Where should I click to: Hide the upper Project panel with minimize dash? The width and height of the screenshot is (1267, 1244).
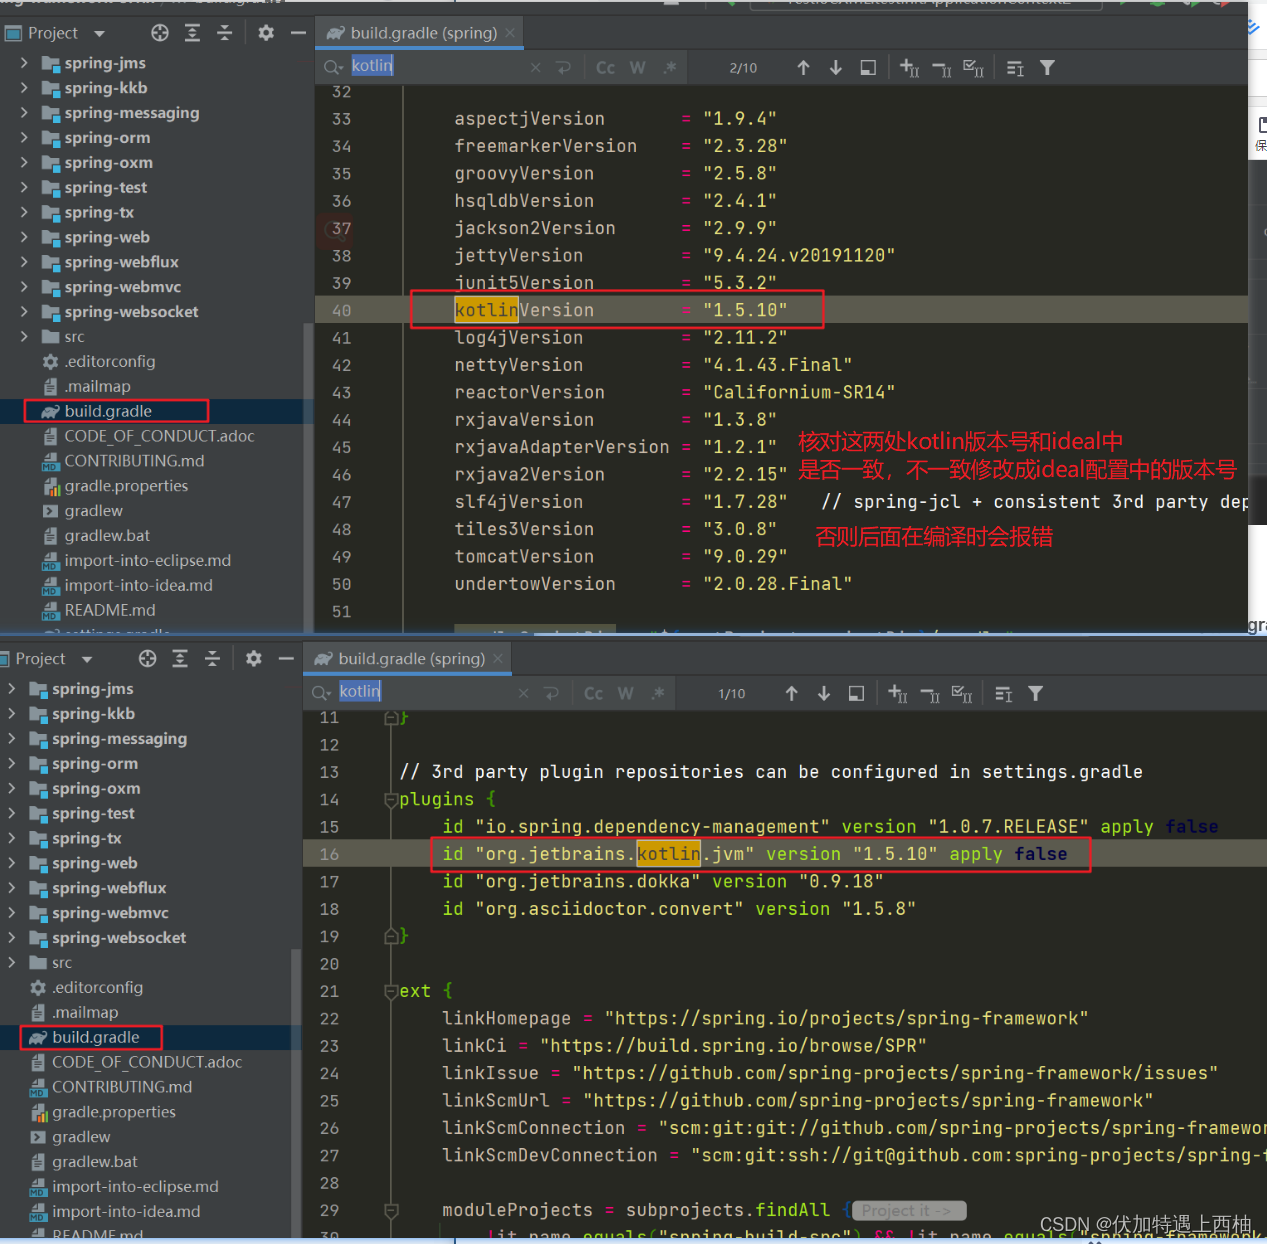click(298, 33)
